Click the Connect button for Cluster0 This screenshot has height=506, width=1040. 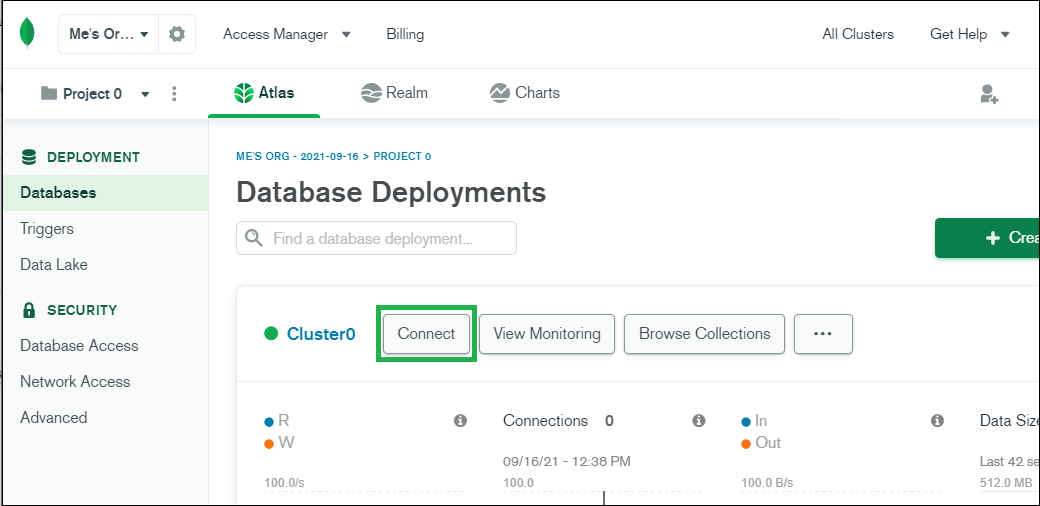click(x=426, y=334)
